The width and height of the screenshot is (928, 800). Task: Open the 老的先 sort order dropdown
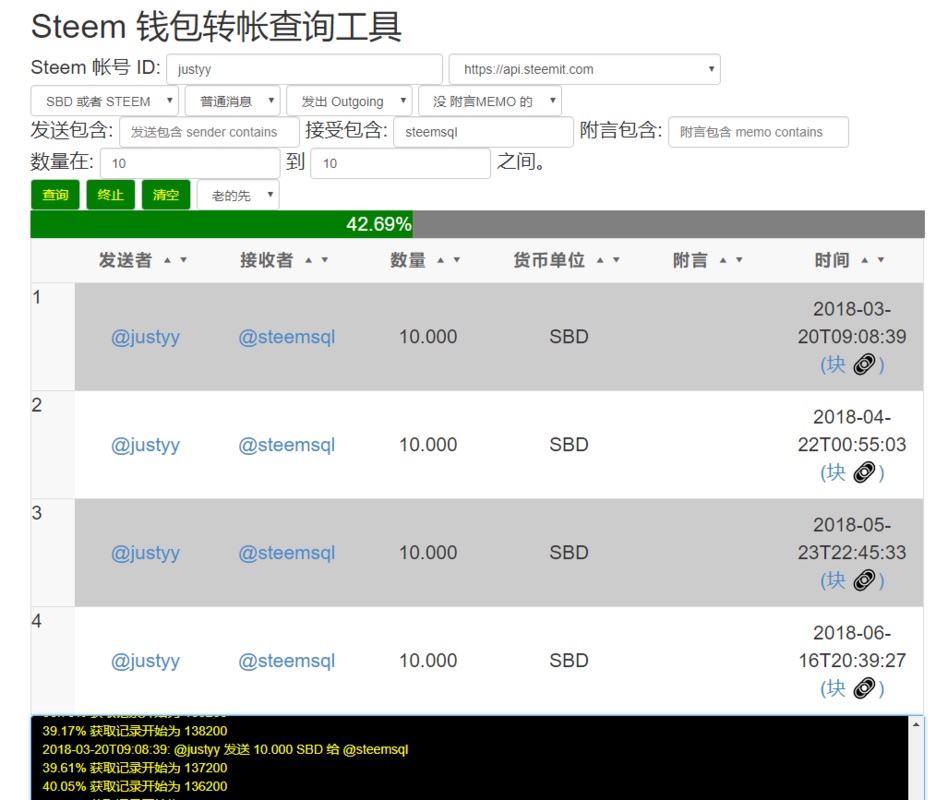tap(238, 195)
